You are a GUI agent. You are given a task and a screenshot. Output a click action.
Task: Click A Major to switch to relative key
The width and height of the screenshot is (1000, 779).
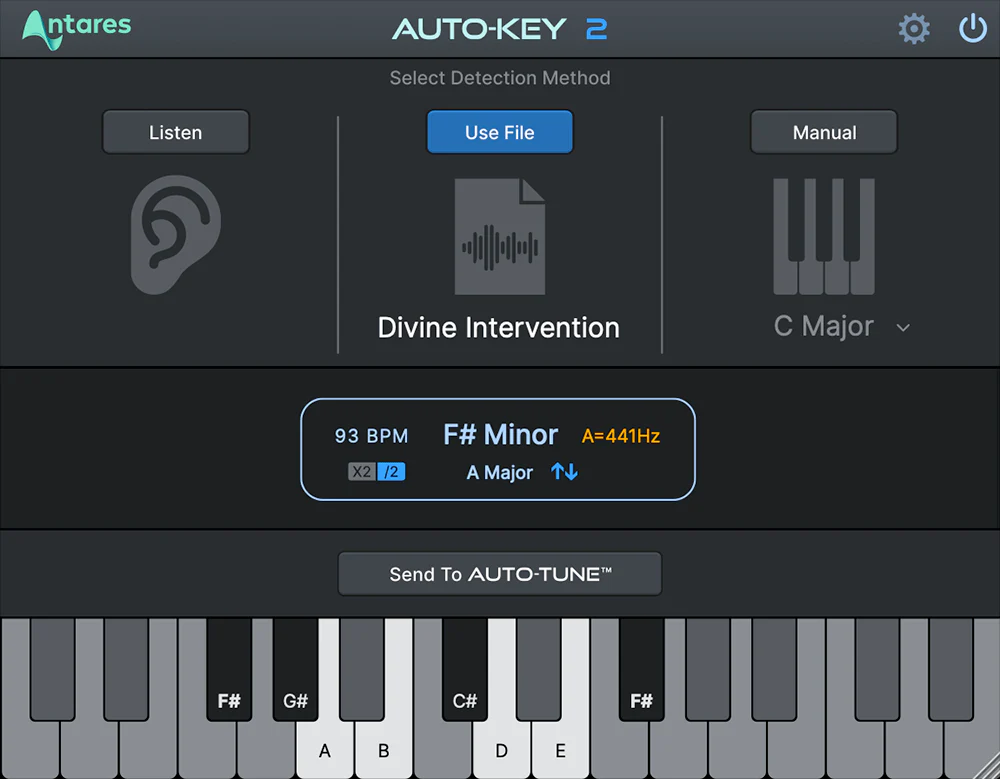point(498,472)
